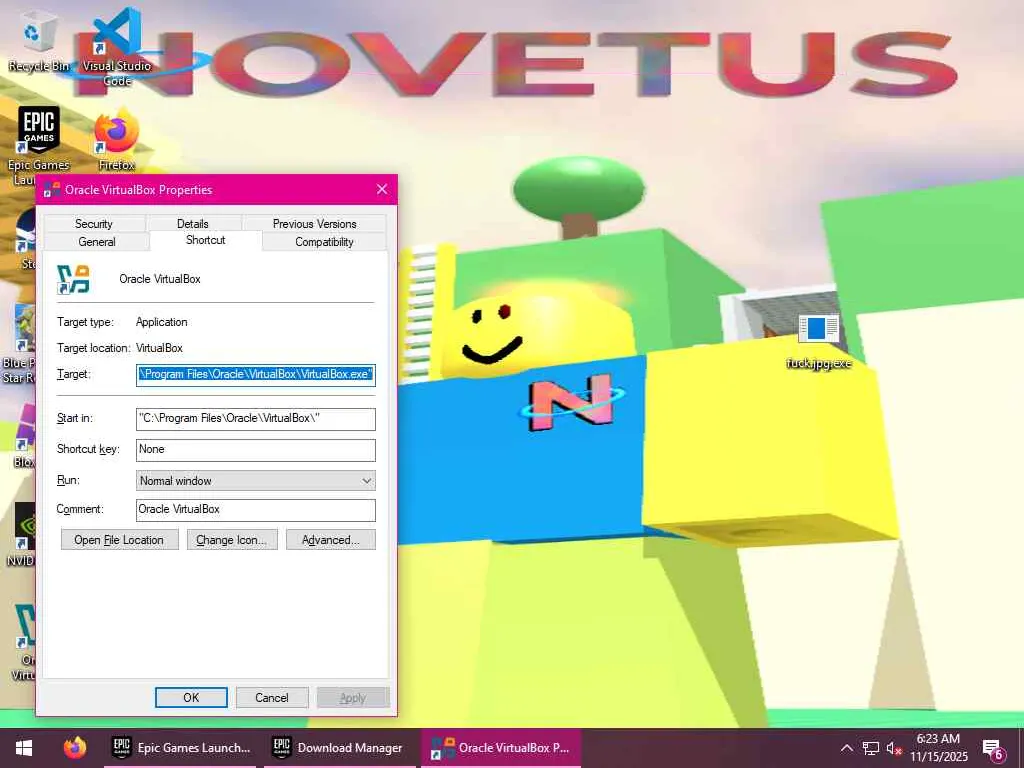Viewport: 1024px width, 768px height.
Task: Switch to the Security tab
Action: click(94, 223)
